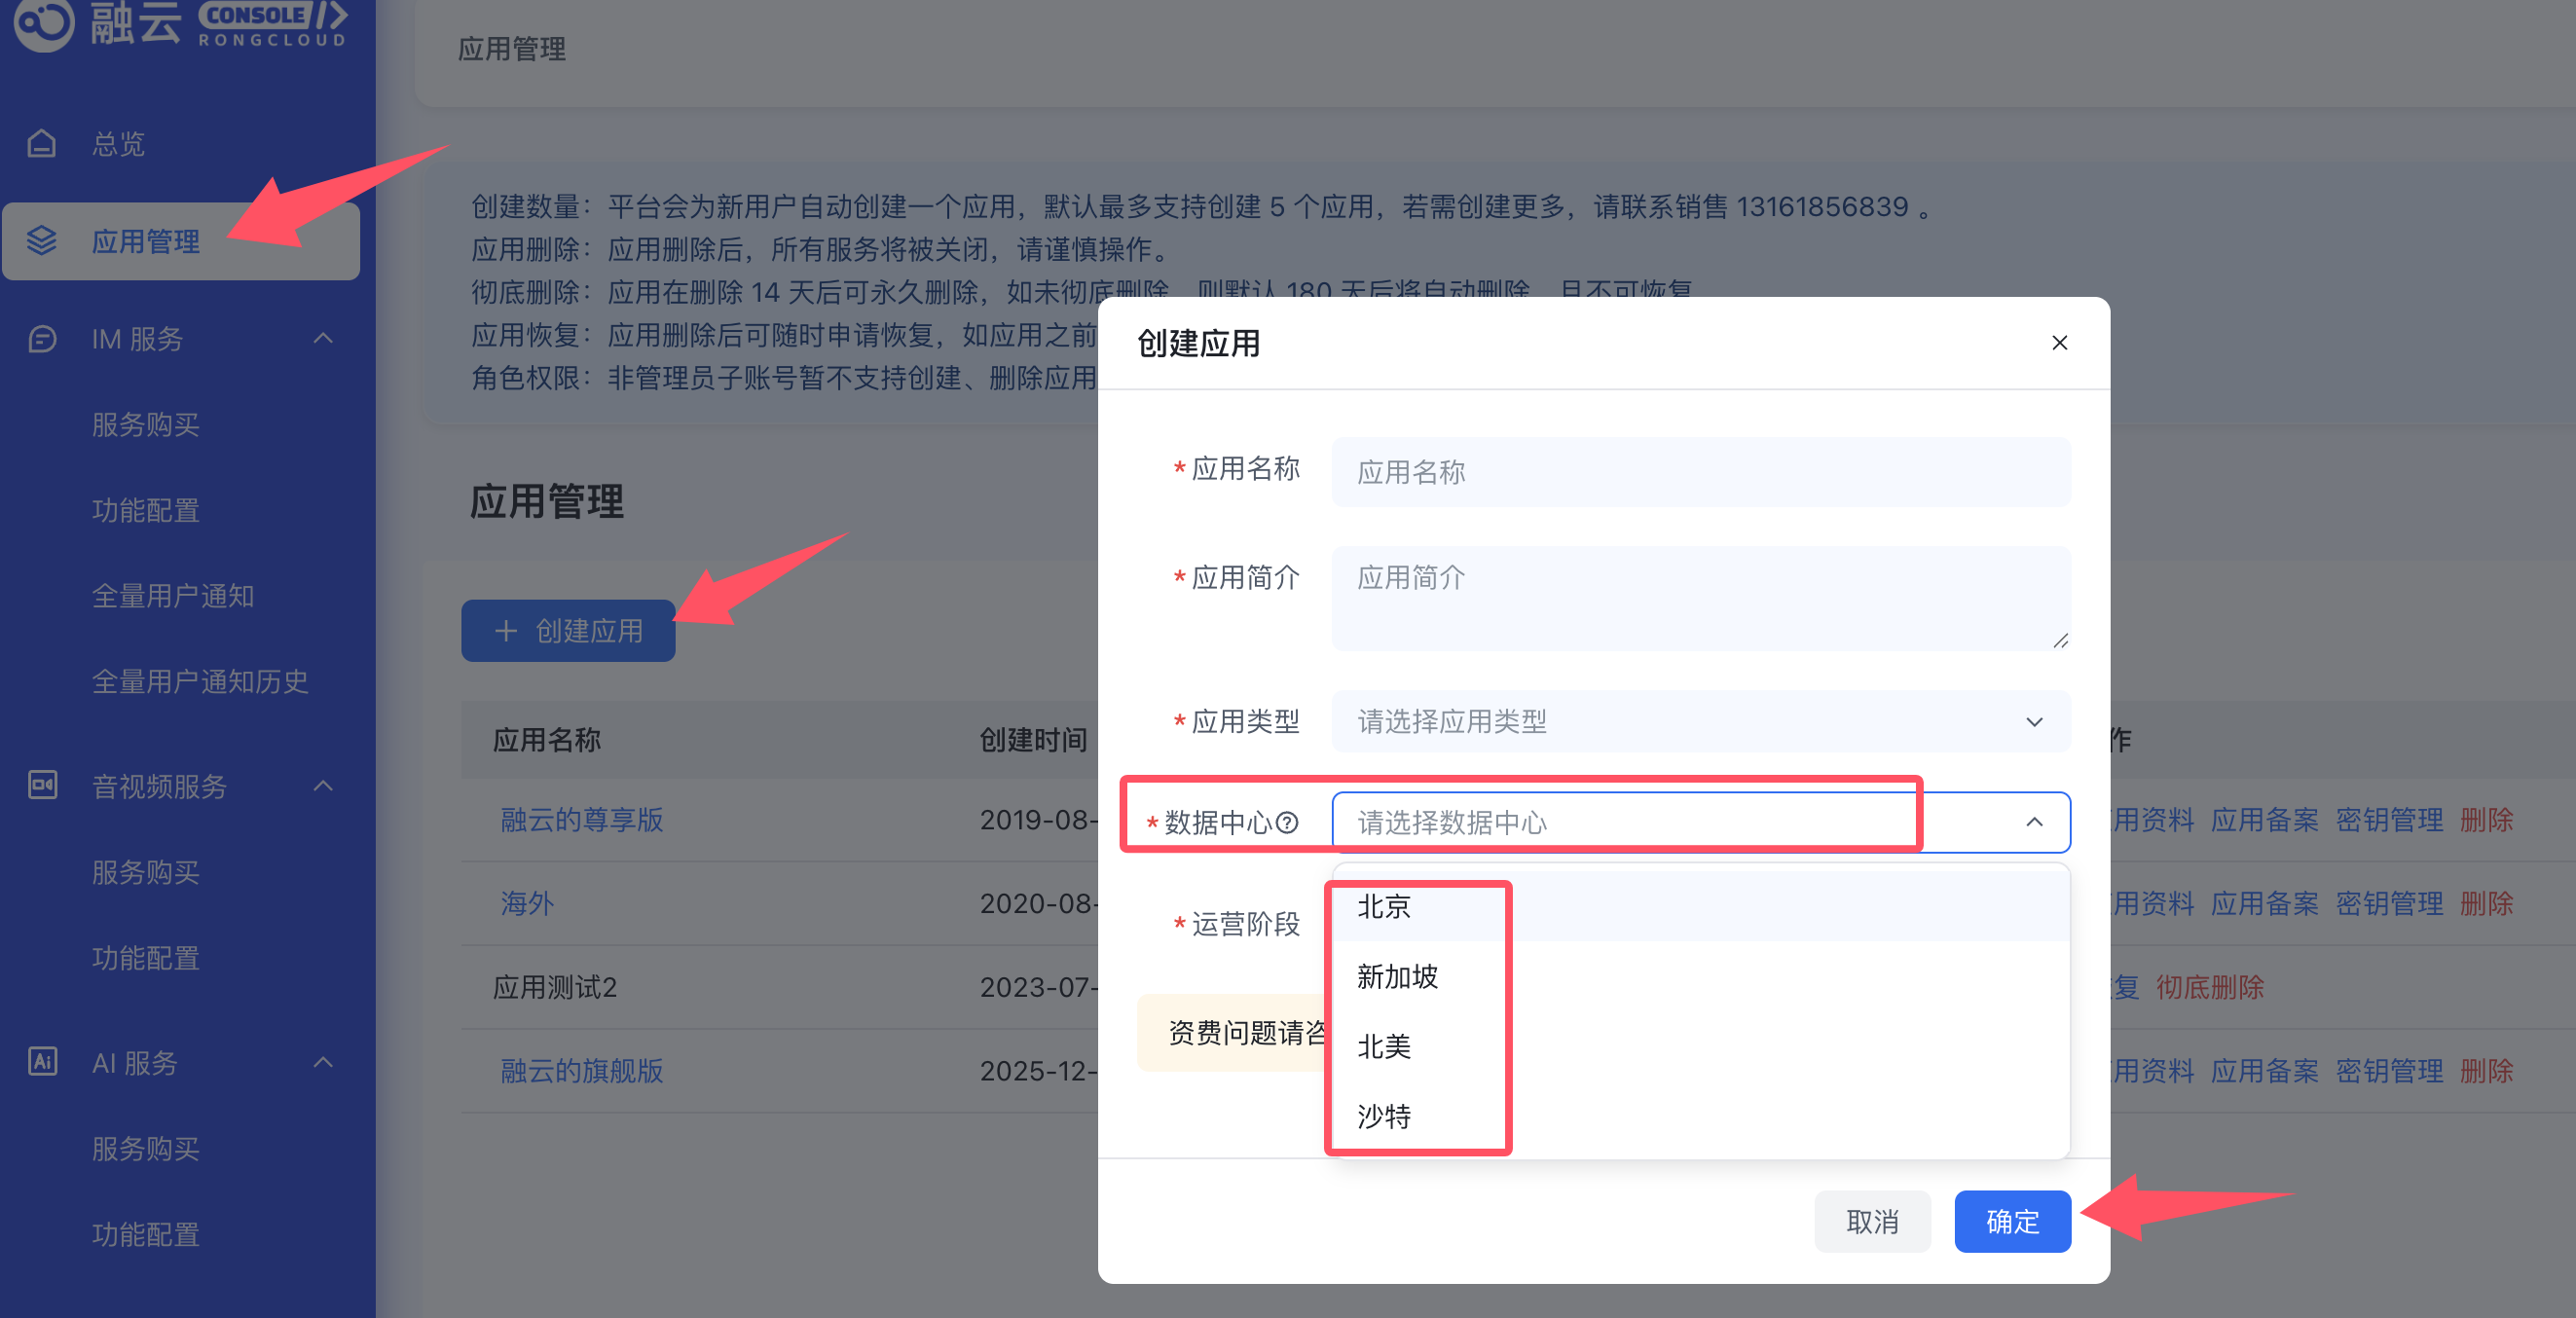Pick the 沙特 data center option

tap(1384, 1116)
